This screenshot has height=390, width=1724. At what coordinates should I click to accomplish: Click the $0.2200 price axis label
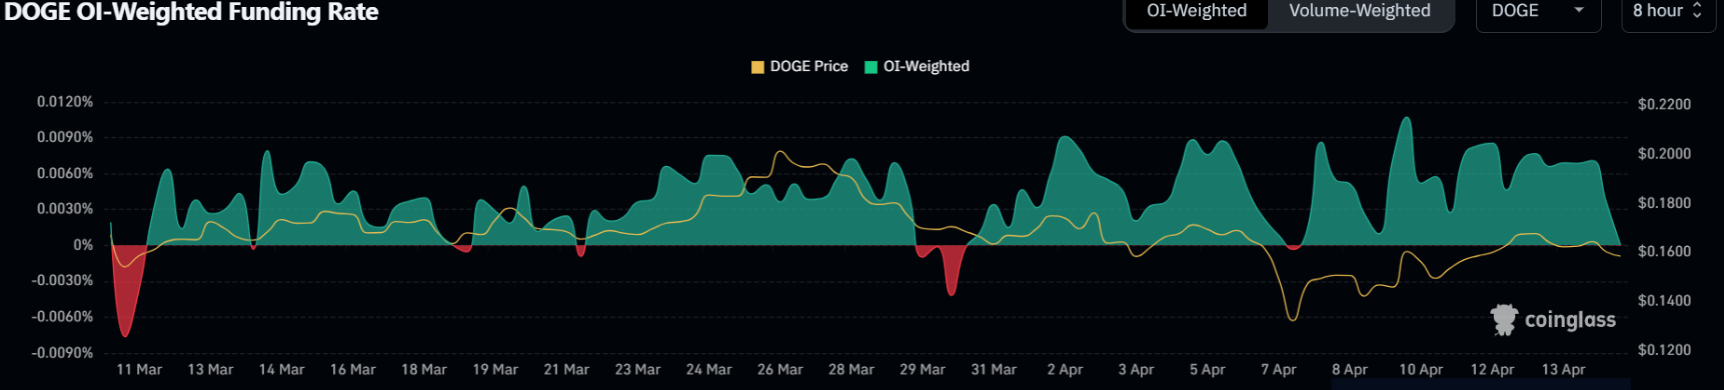[1664, 104]
